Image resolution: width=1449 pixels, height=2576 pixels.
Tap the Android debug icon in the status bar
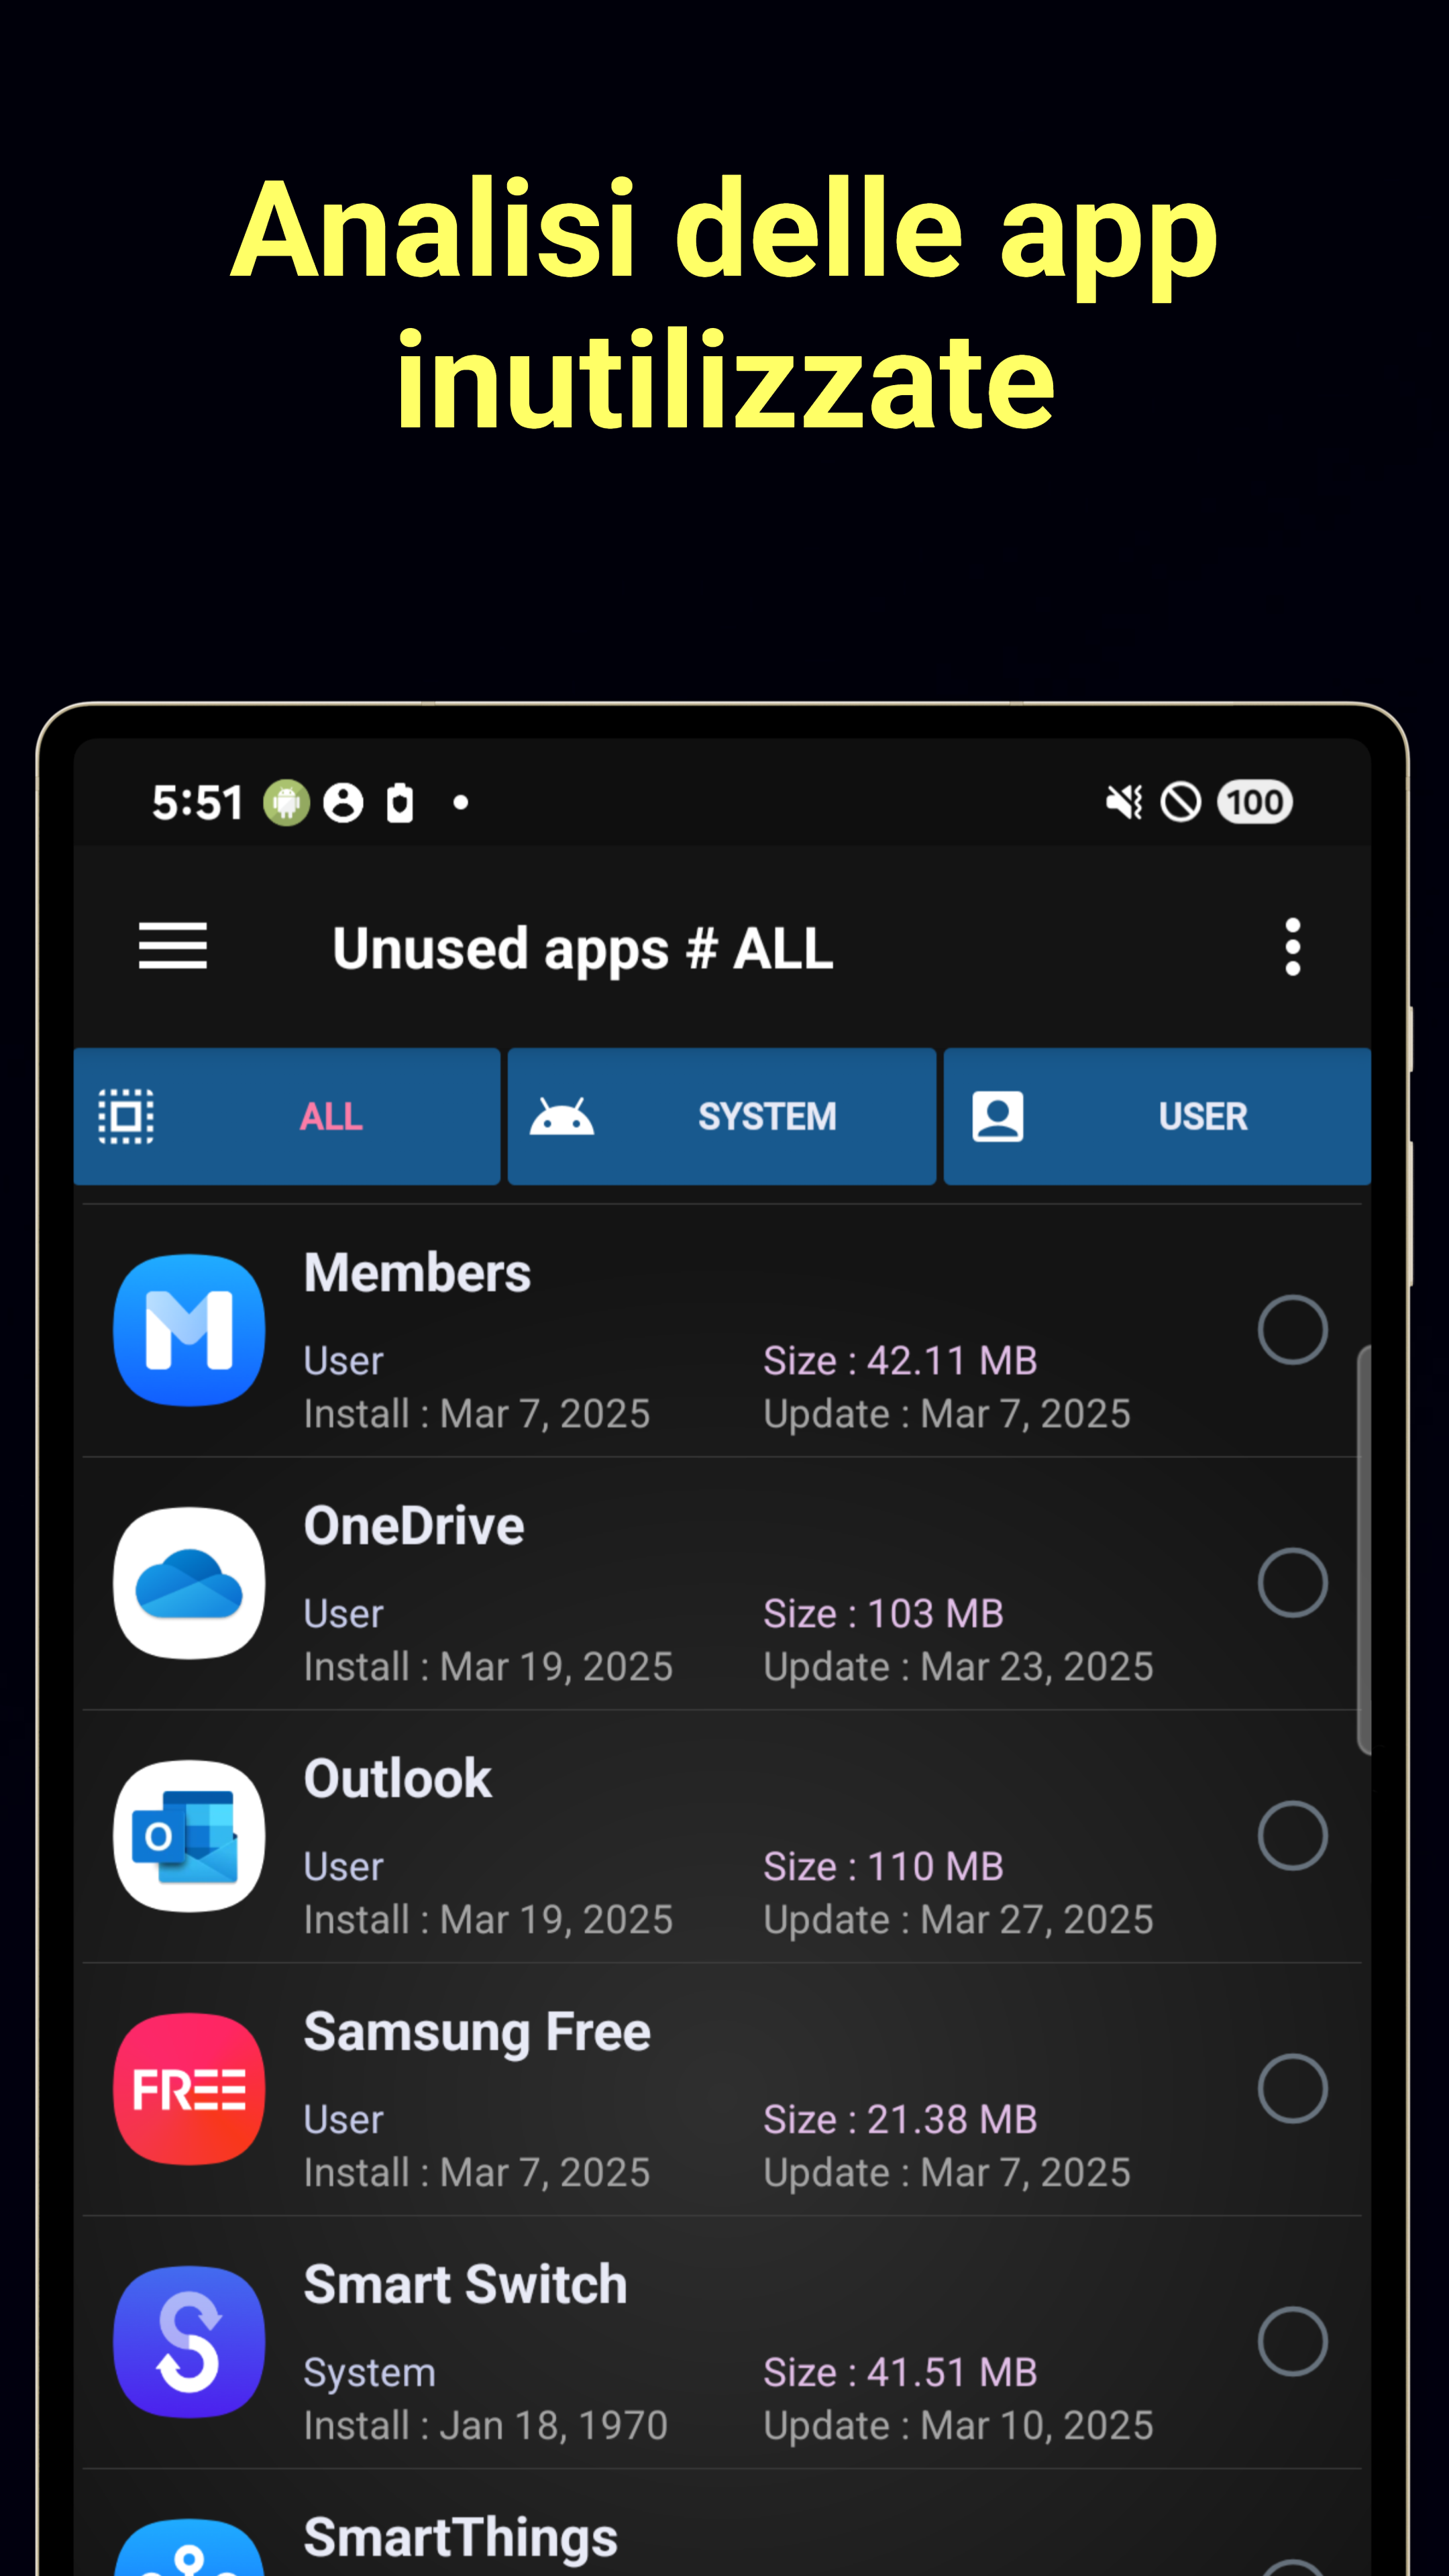click(286, 802)
